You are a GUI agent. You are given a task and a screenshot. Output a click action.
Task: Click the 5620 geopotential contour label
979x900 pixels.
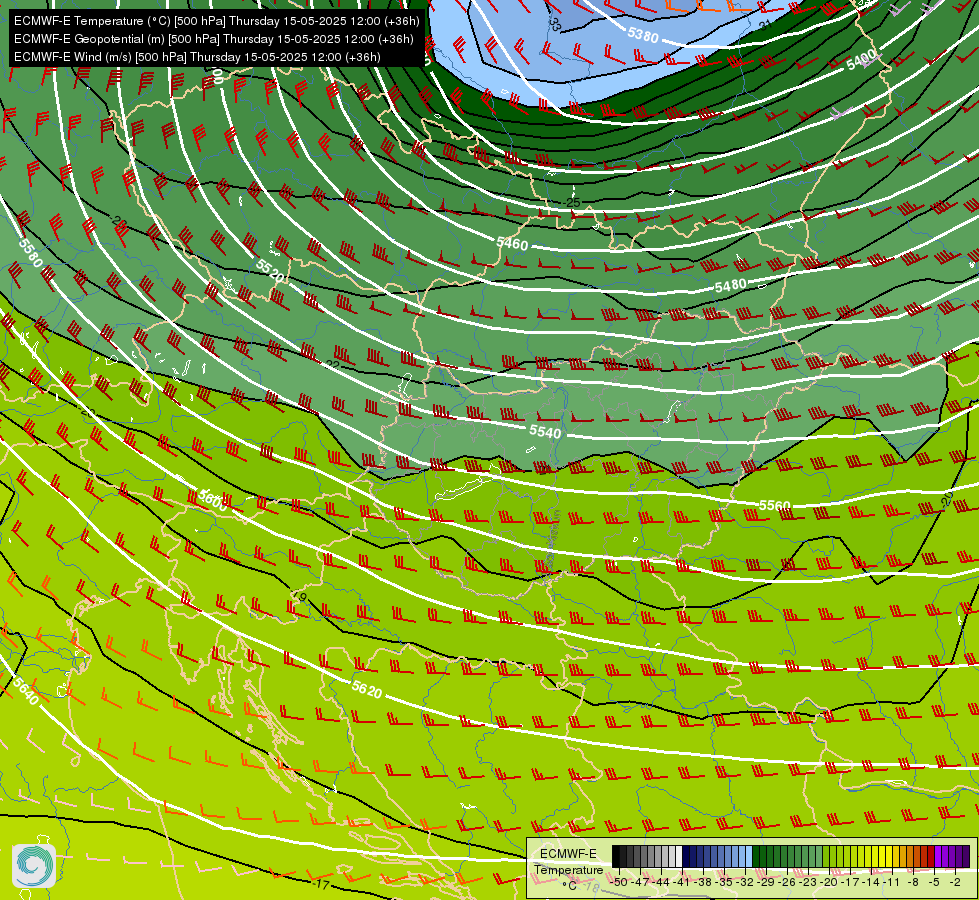point(367,690)
